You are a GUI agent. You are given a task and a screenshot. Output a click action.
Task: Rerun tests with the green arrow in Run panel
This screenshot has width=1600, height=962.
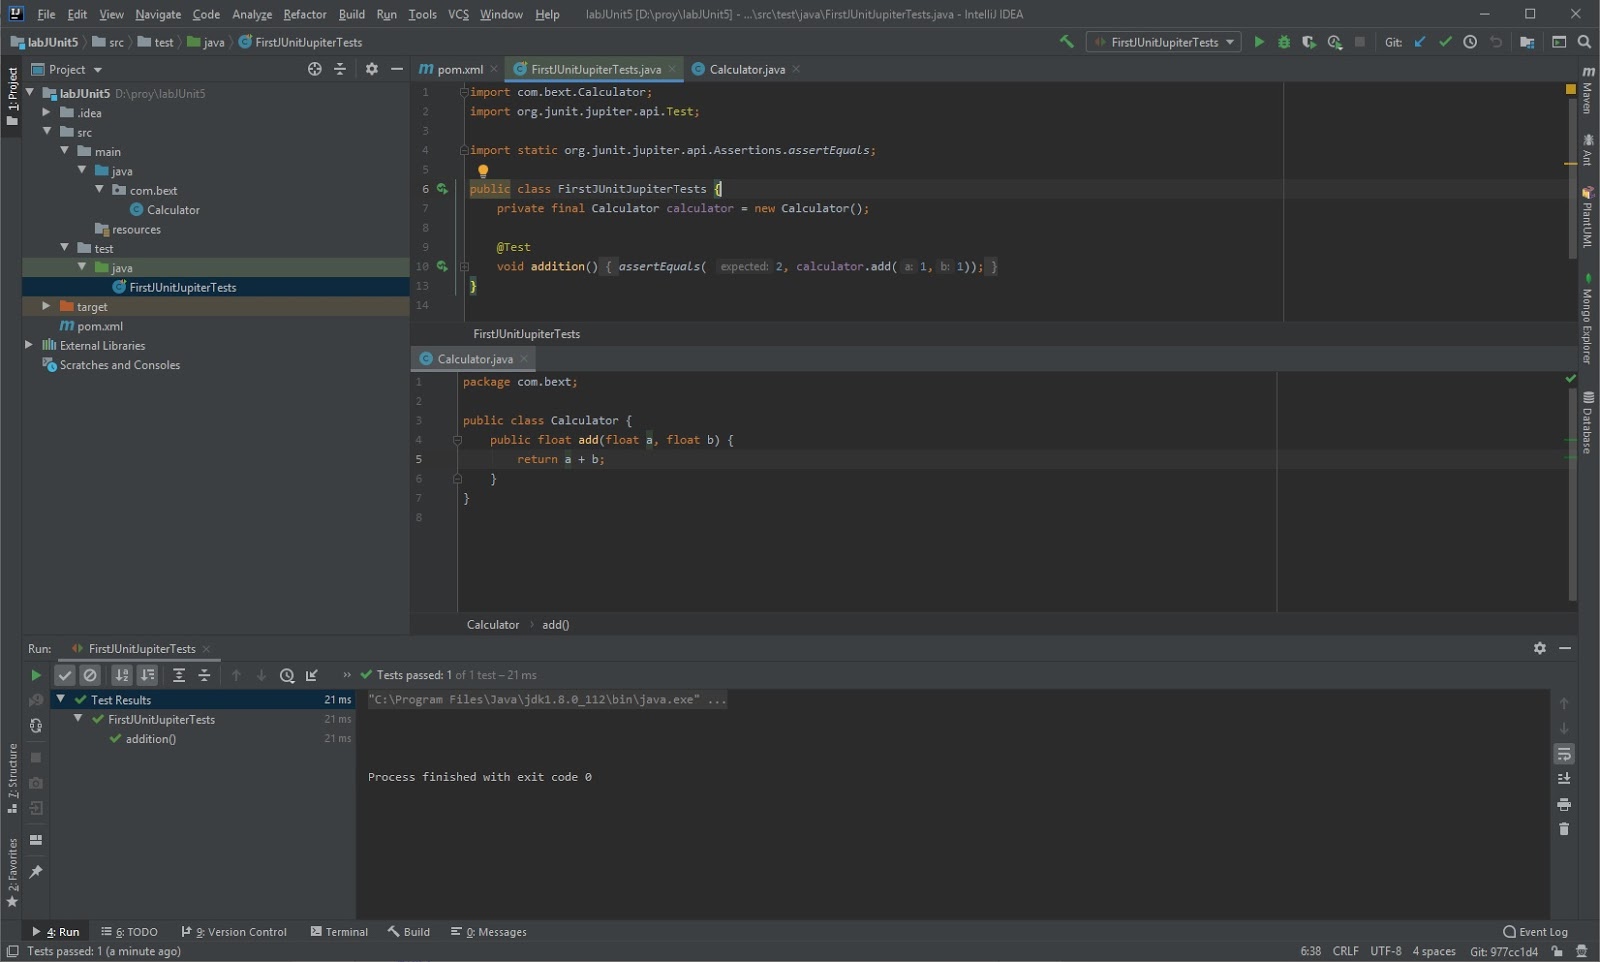(36, 675)
